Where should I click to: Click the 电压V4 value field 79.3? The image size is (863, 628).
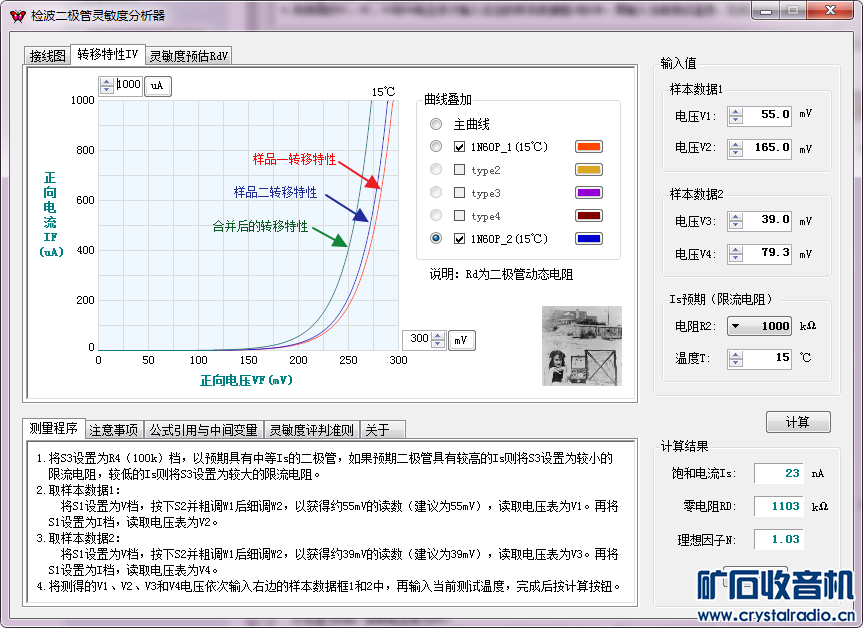(x=767, y=253)
